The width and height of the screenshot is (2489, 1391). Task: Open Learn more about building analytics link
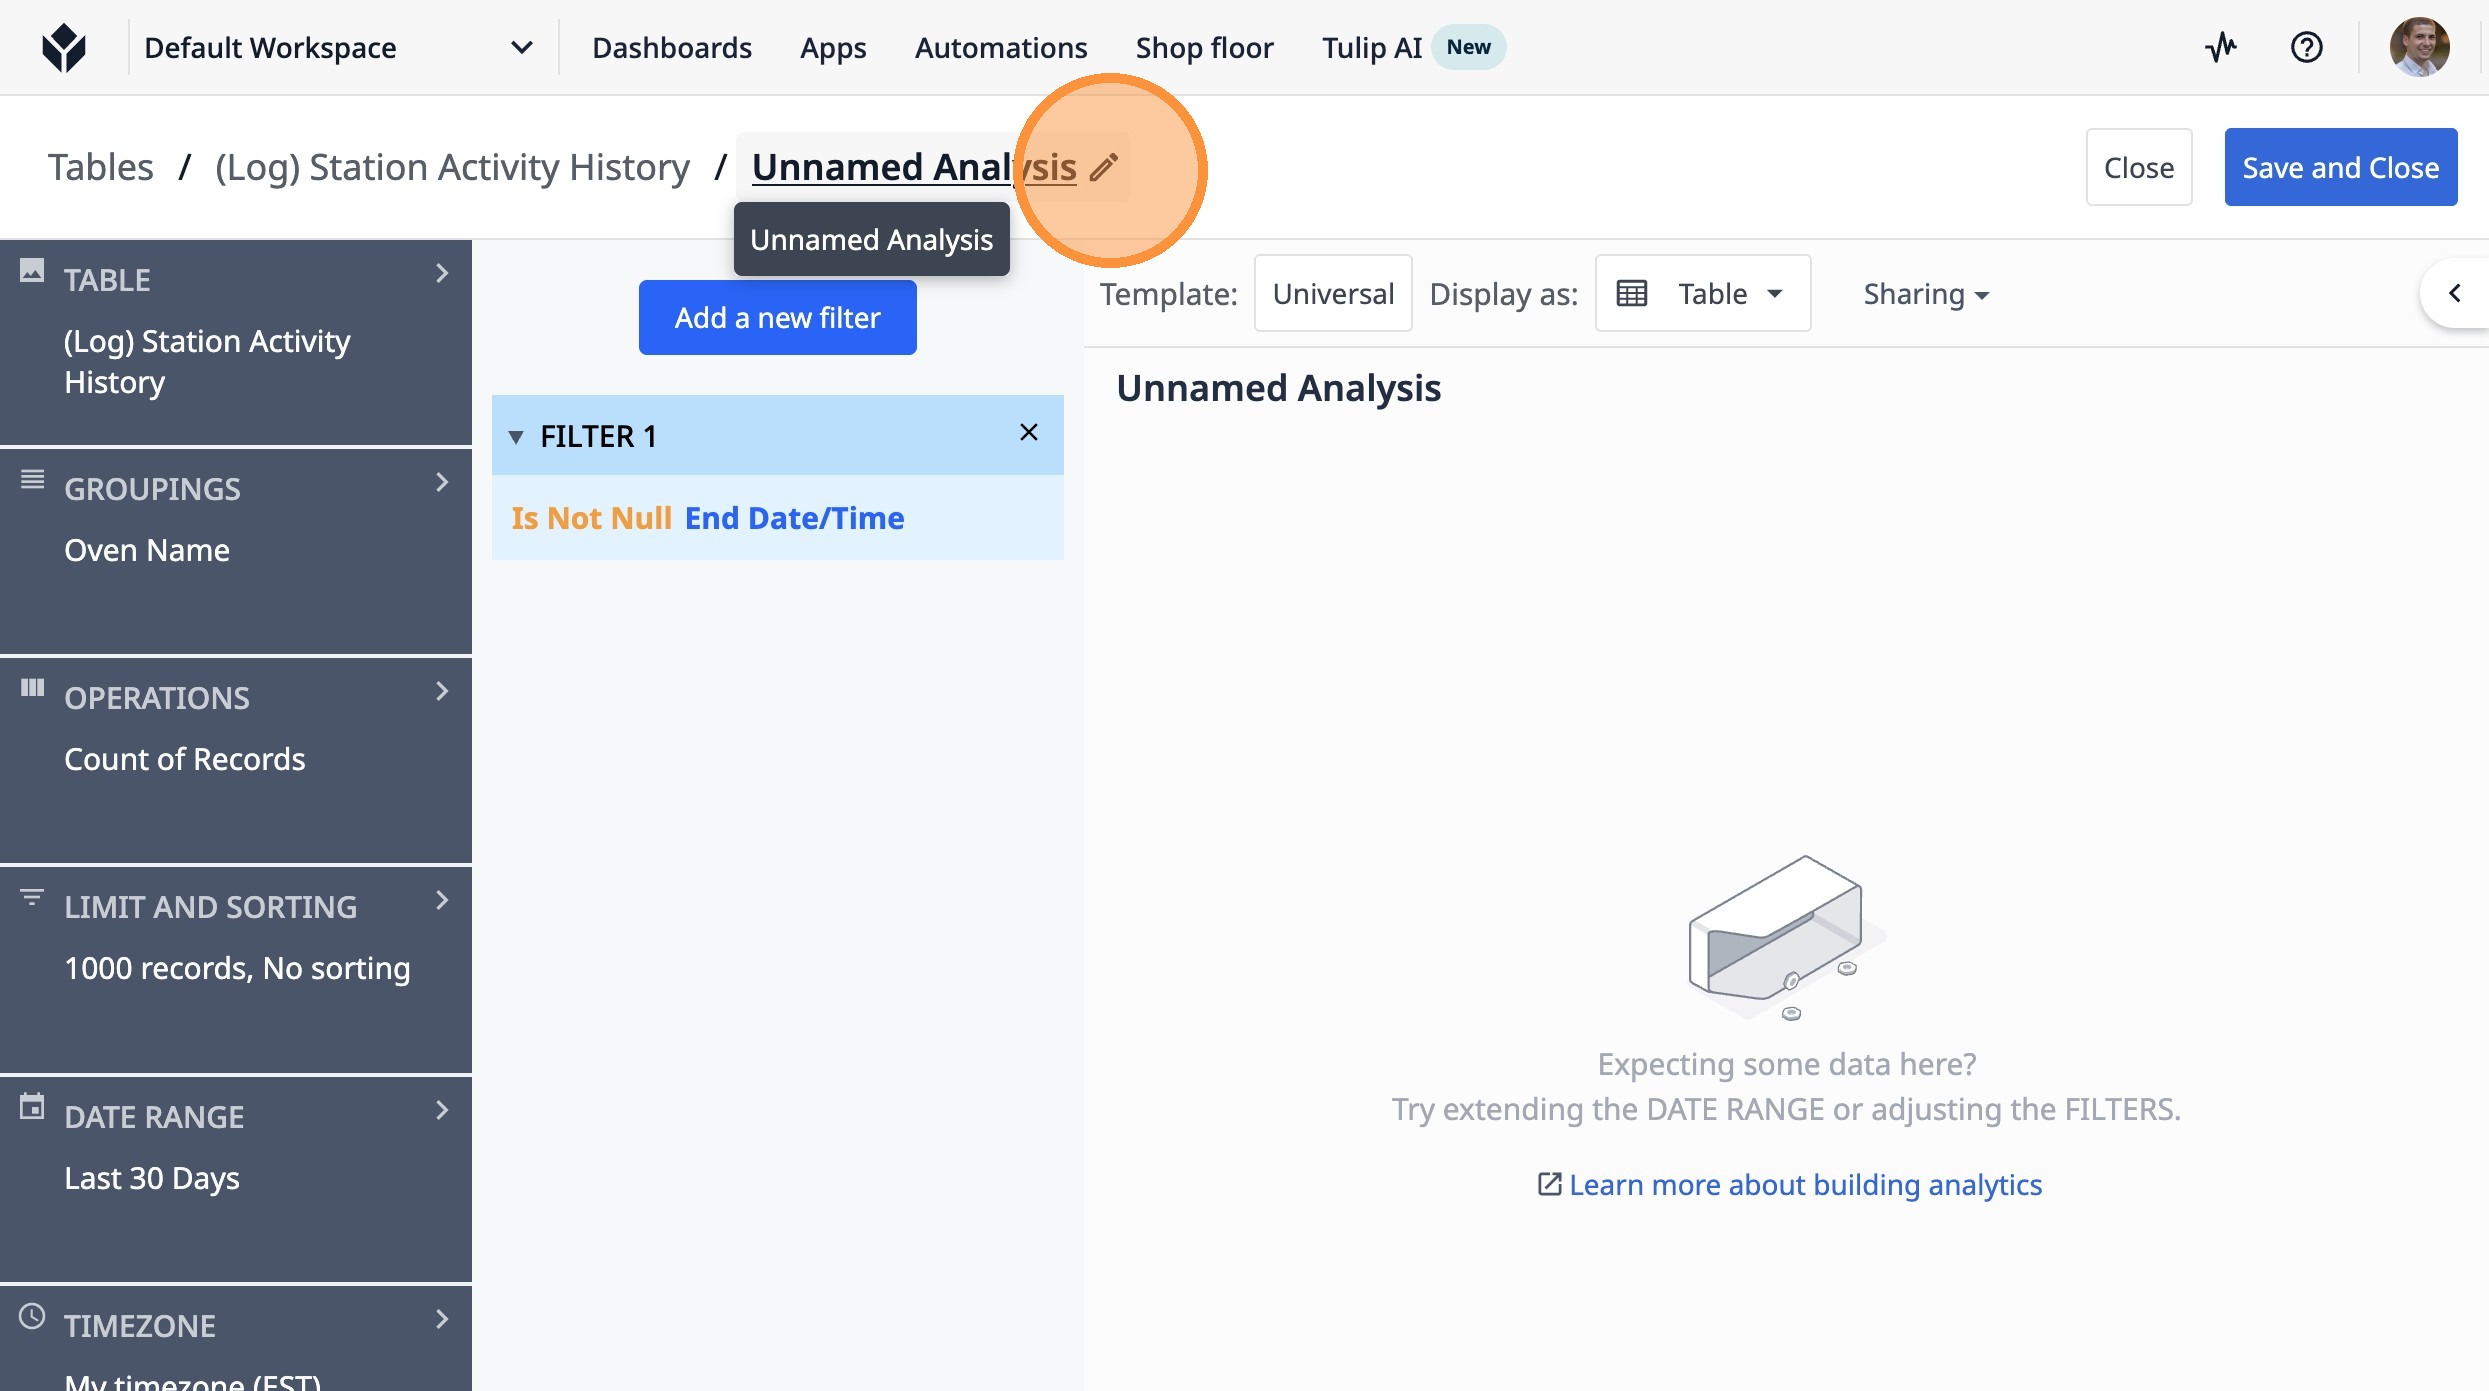pos(1804,1185)
